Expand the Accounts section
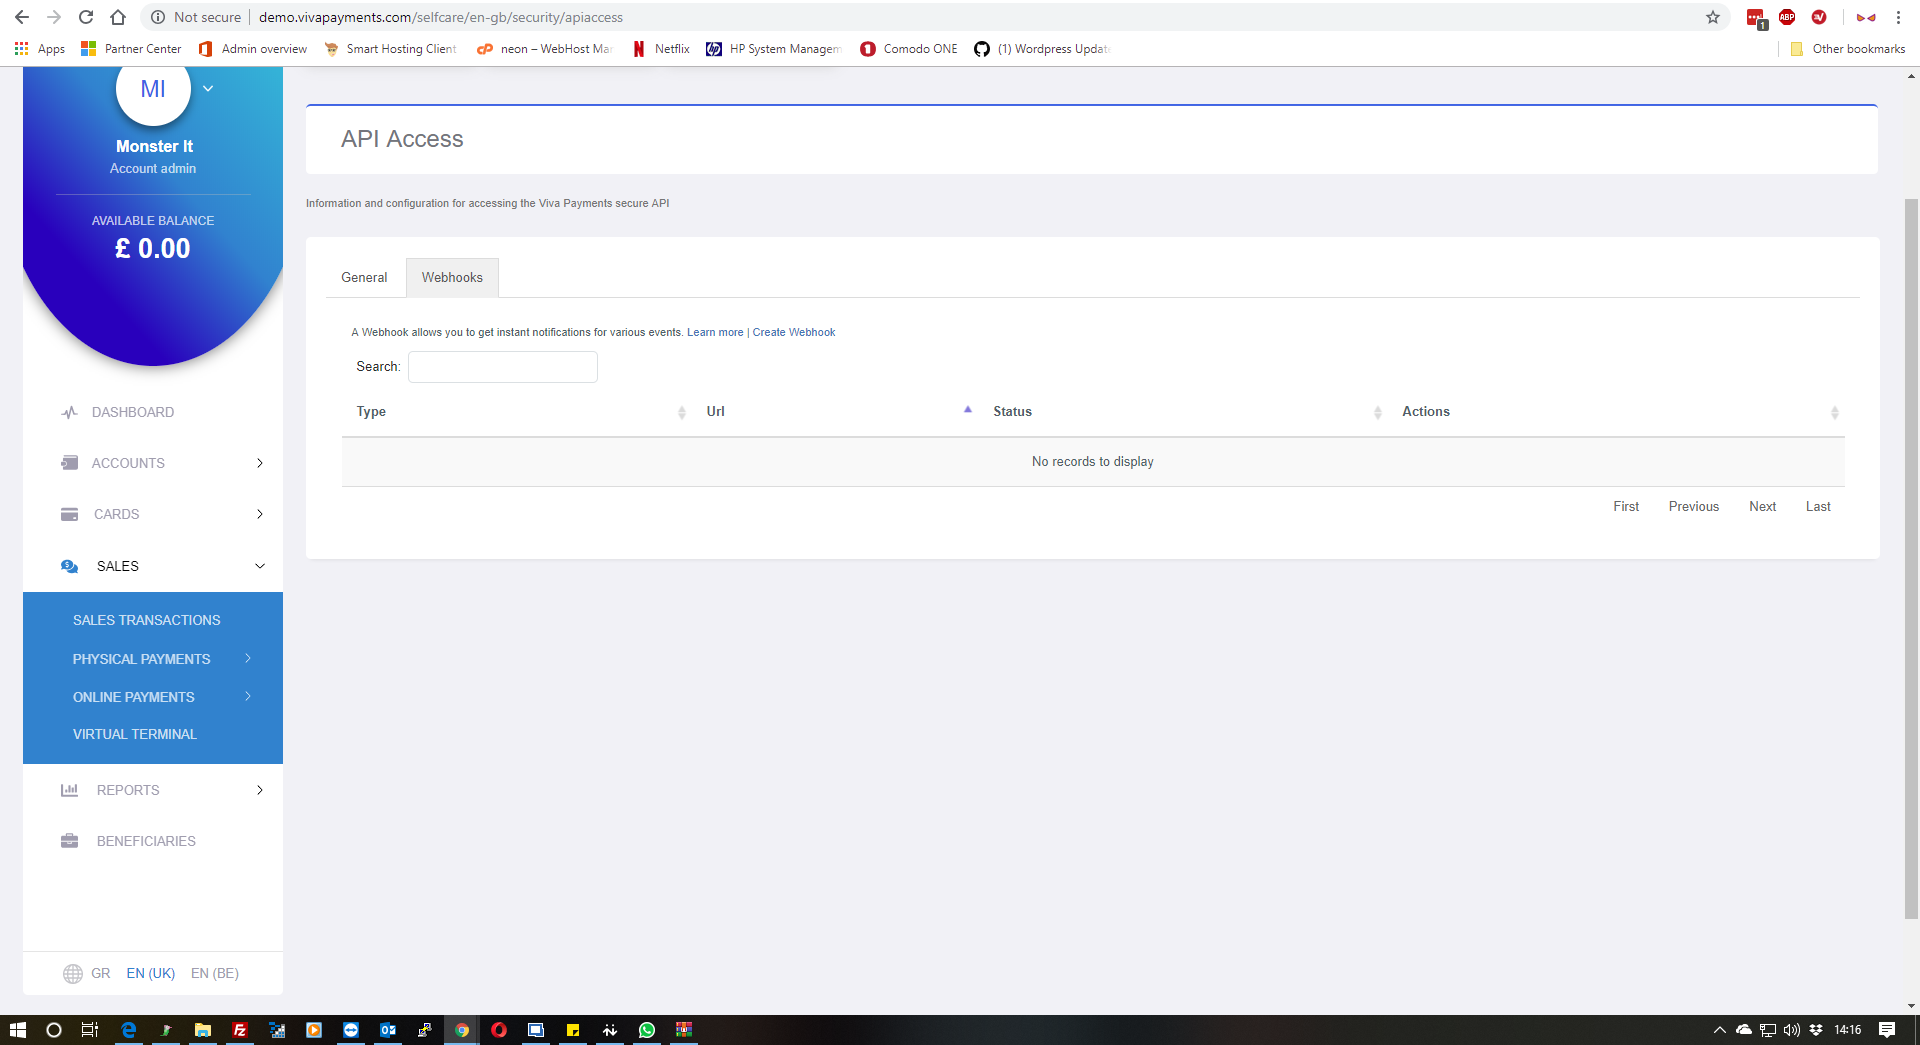 (x=259, y=463)
